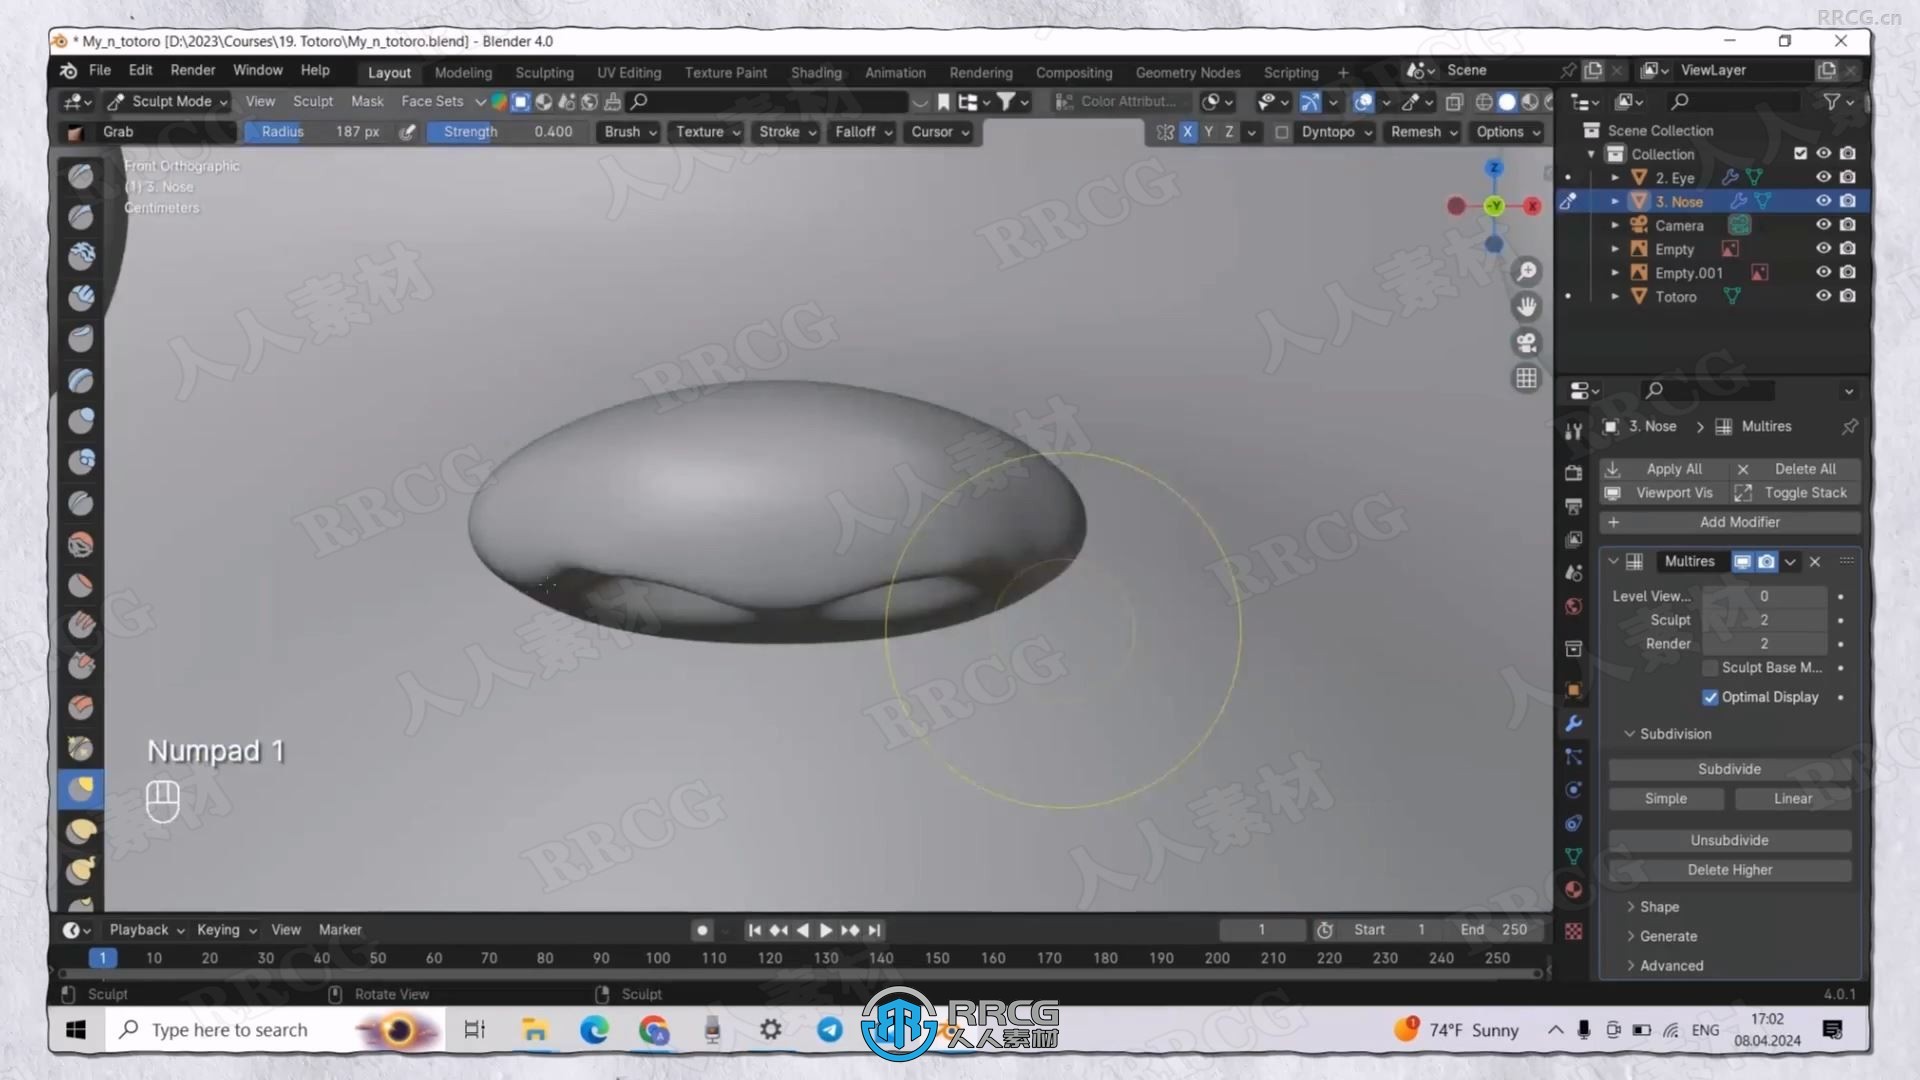Toggle auto keying record button
Image resolution: width=1920 pixels, height=1080 pixels.
pos(702,930)
